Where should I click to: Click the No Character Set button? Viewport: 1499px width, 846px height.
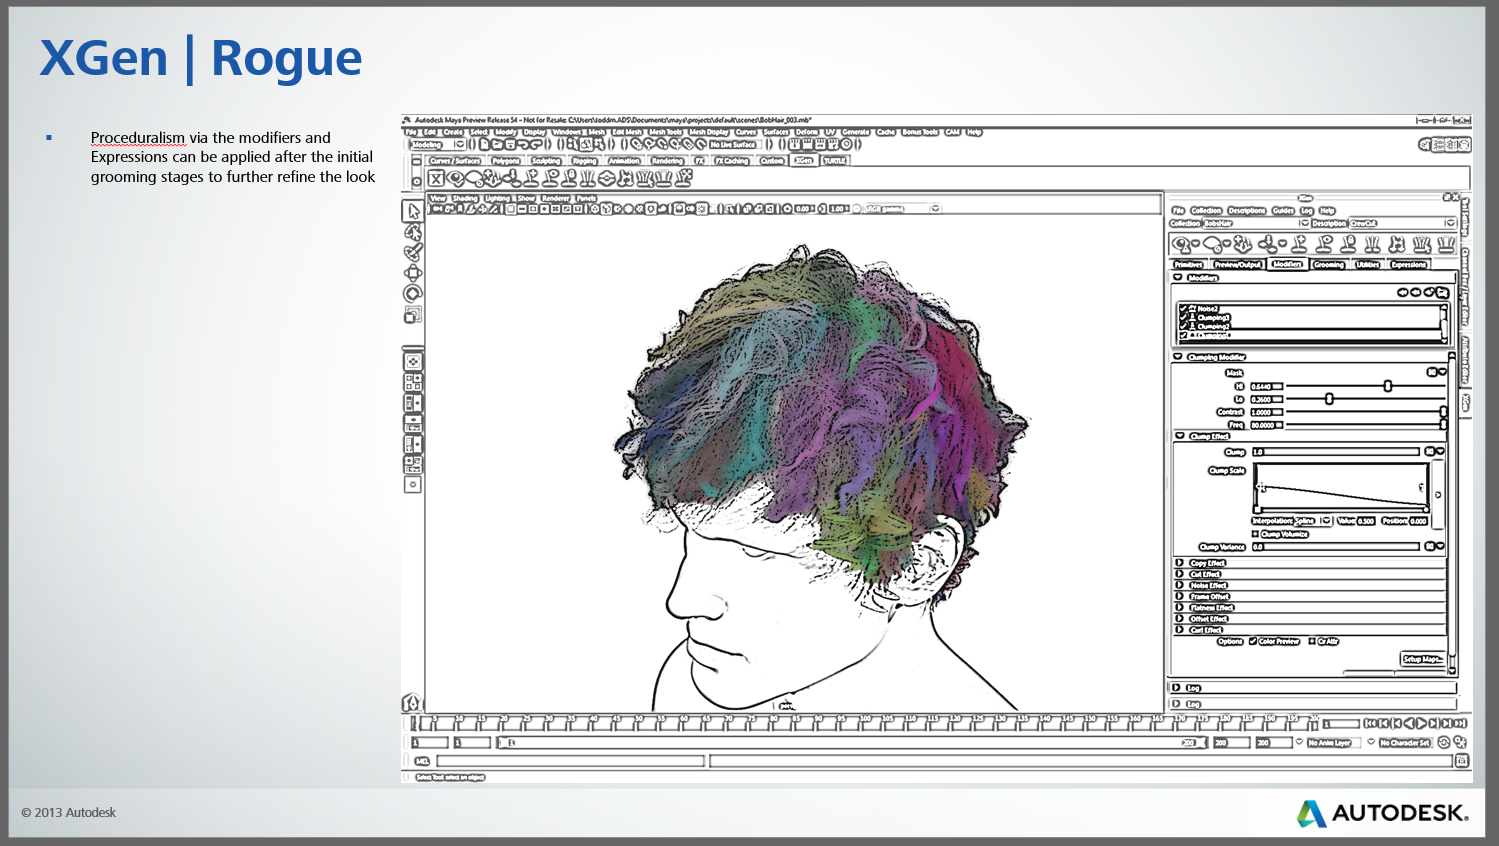tap(1406, 743)
